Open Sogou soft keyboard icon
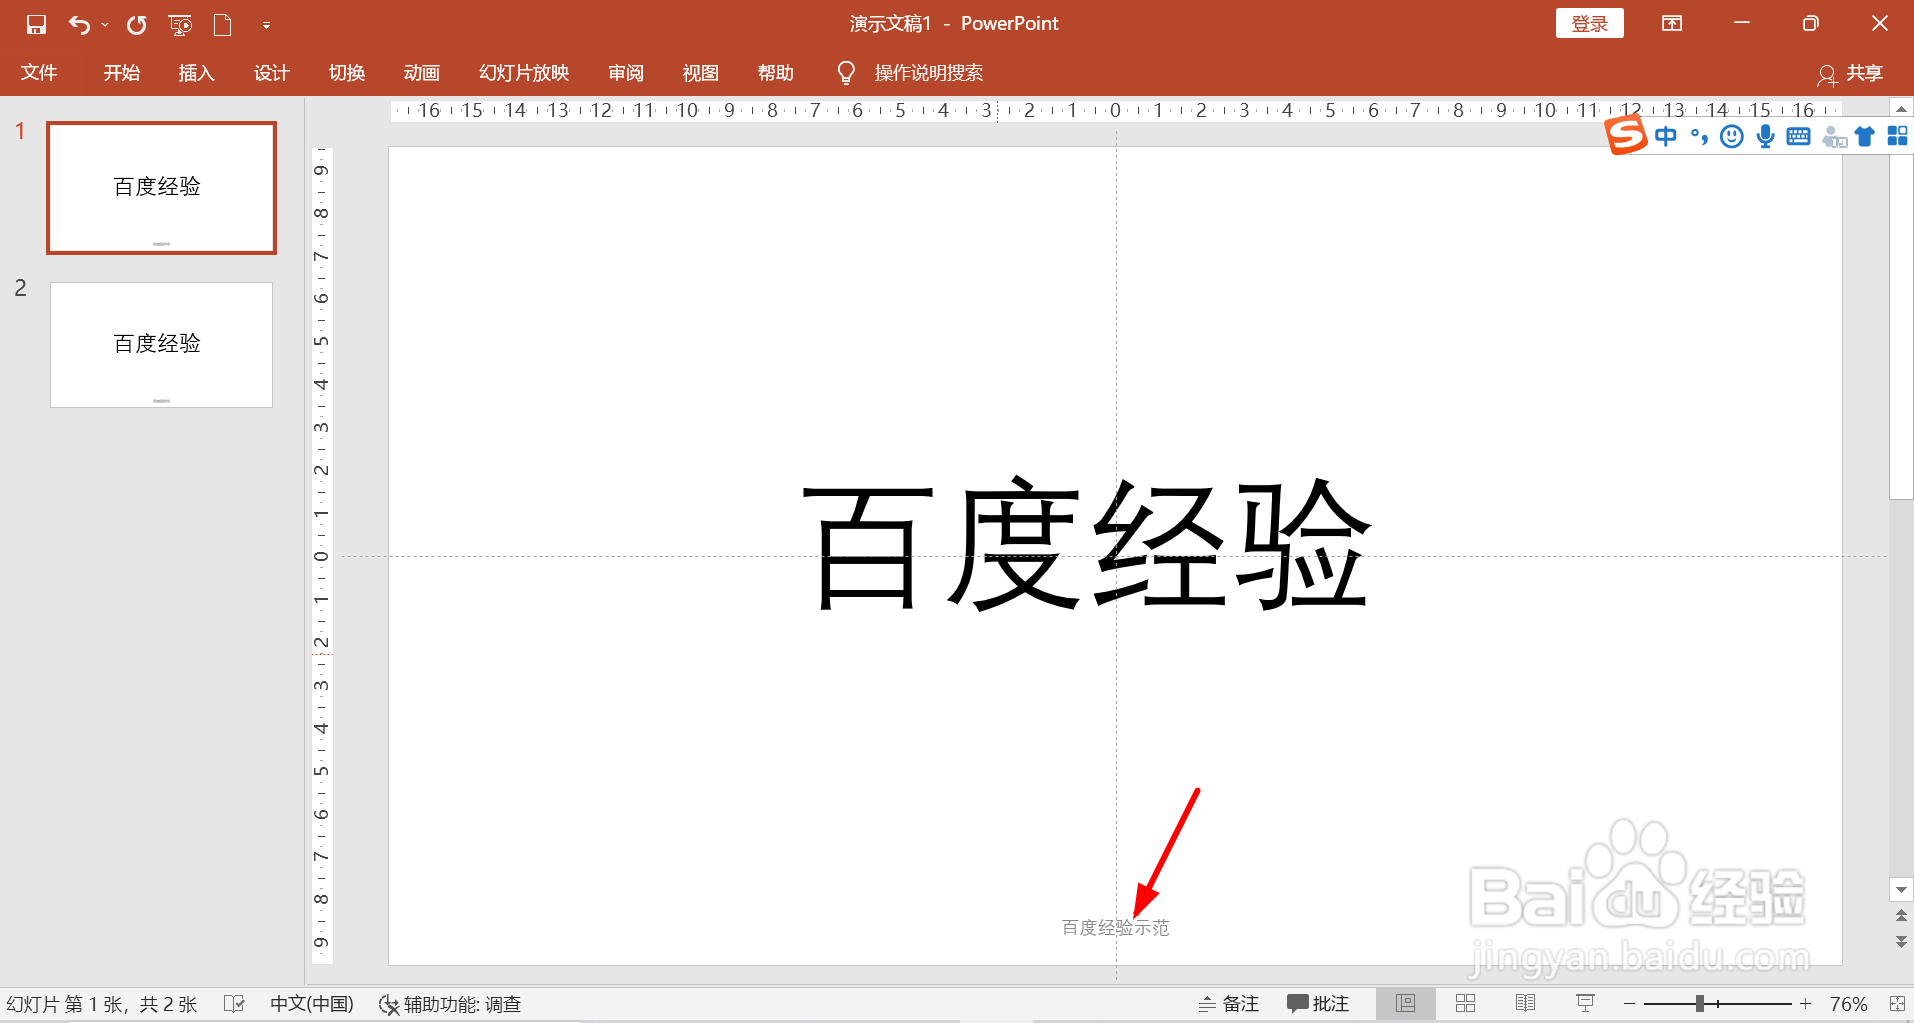Image resolution: width=1914 pixels, height=1023 pixels. (1798, 136)
